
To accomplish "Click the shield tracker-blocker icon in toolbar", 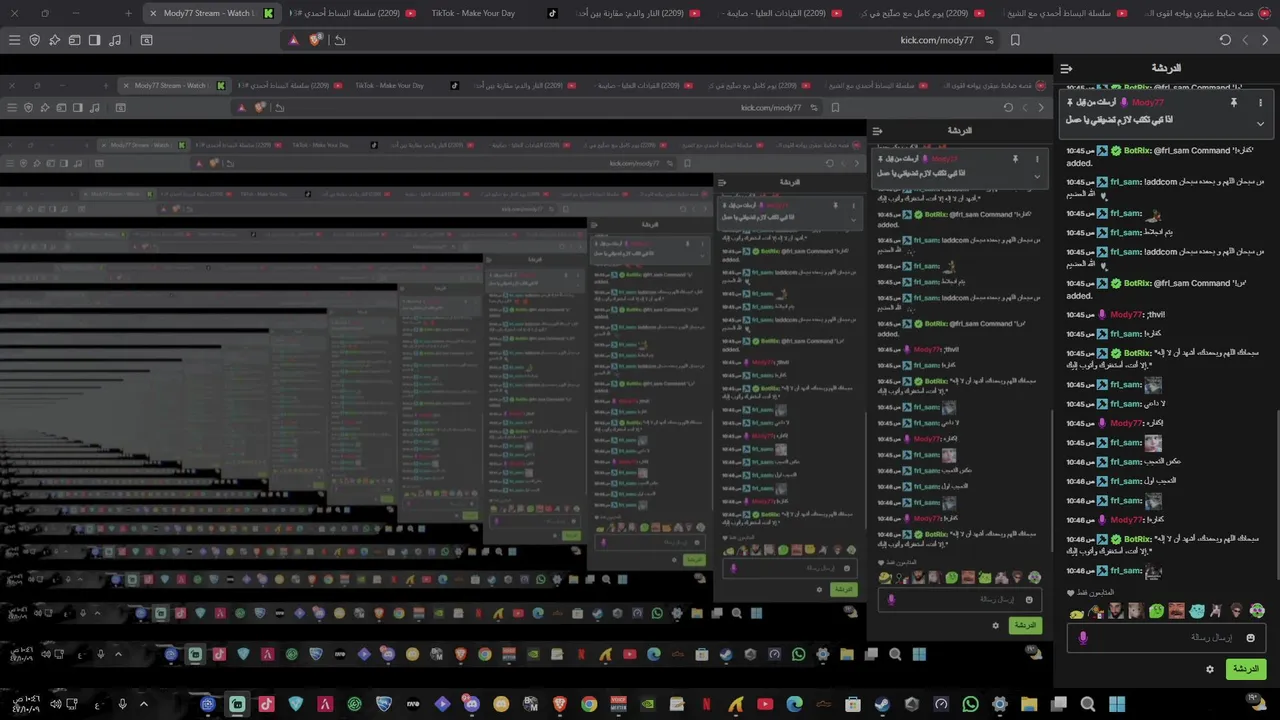I will 35,40.
